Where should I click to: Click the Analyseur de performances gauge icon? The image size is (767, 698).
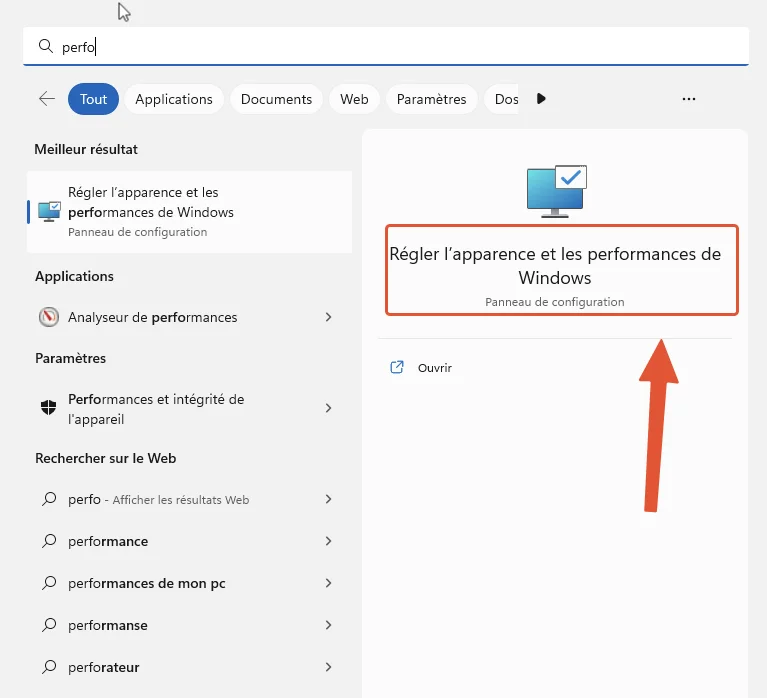[49, 317]
